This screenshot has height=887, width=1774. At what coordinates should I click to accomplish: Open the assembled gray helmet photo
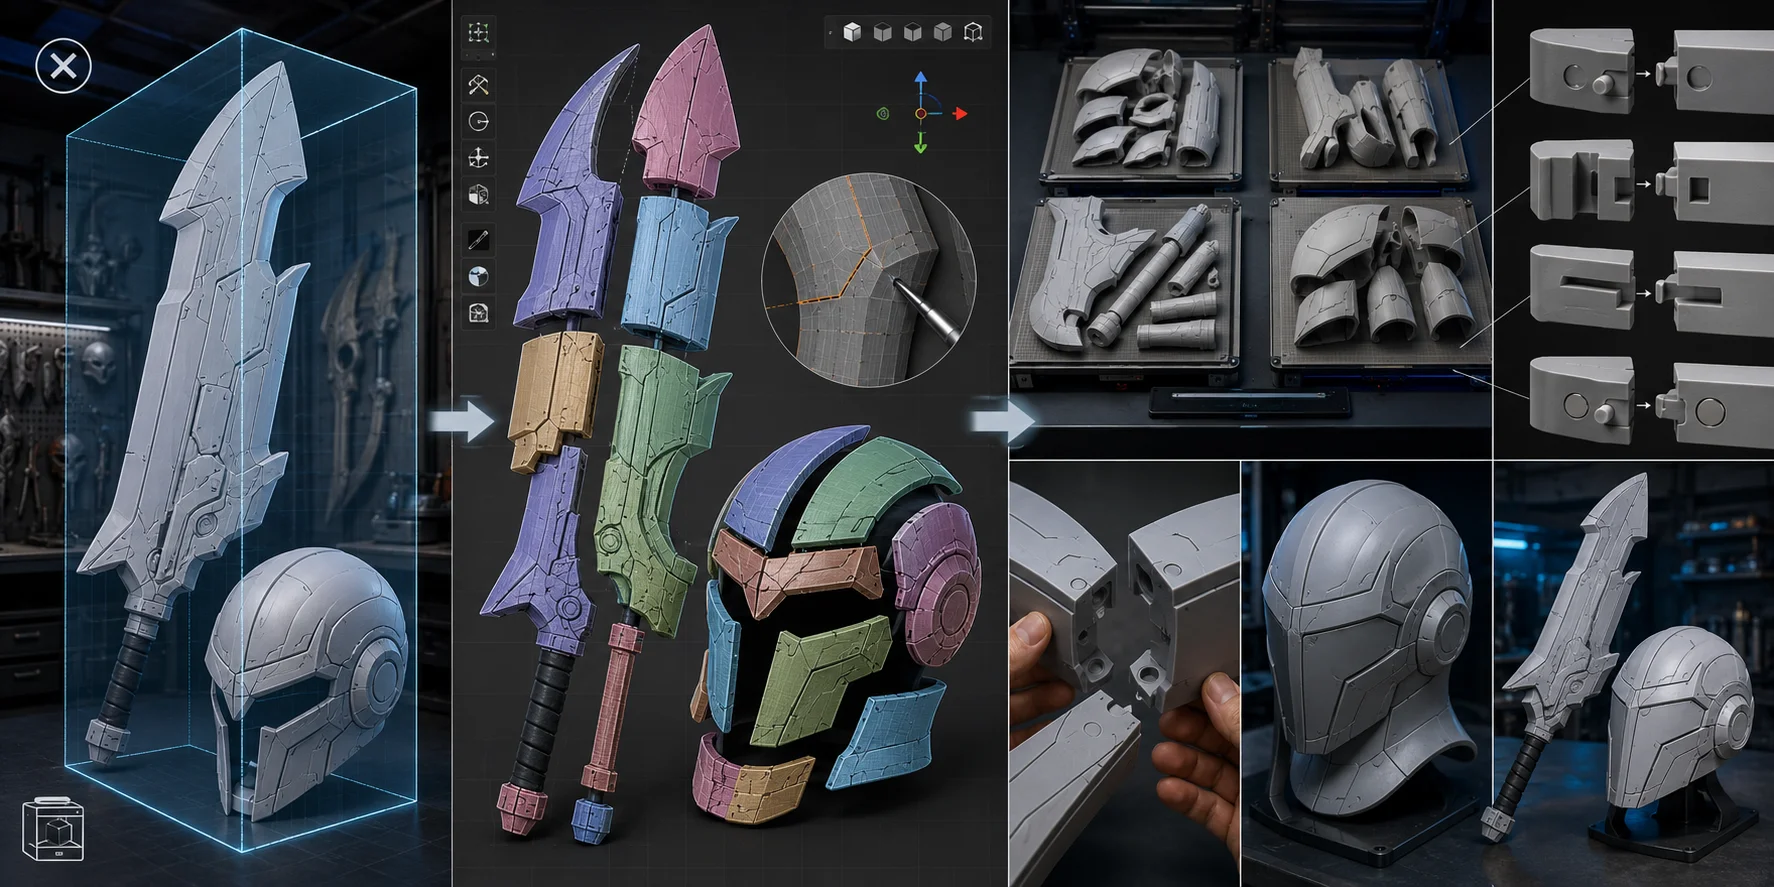click(1366, 674)
